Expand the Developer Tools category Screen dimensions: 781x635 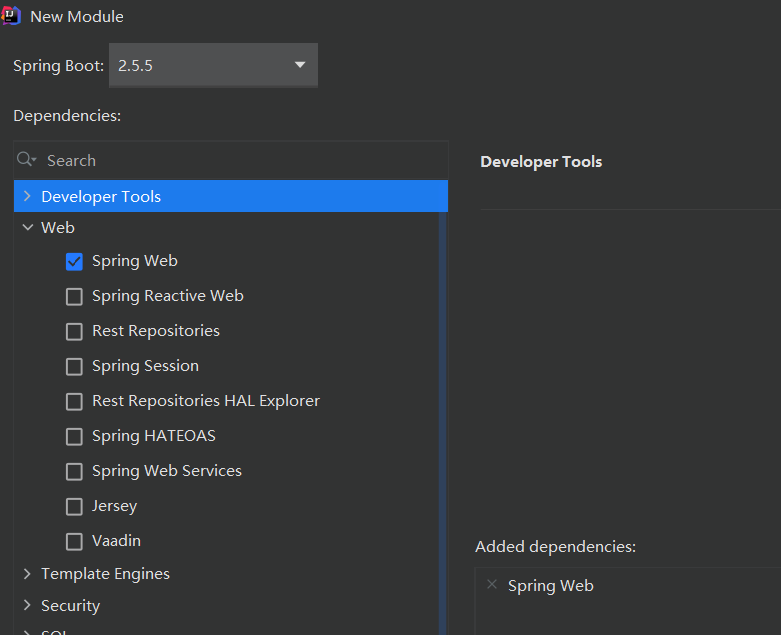click(27, 196)
